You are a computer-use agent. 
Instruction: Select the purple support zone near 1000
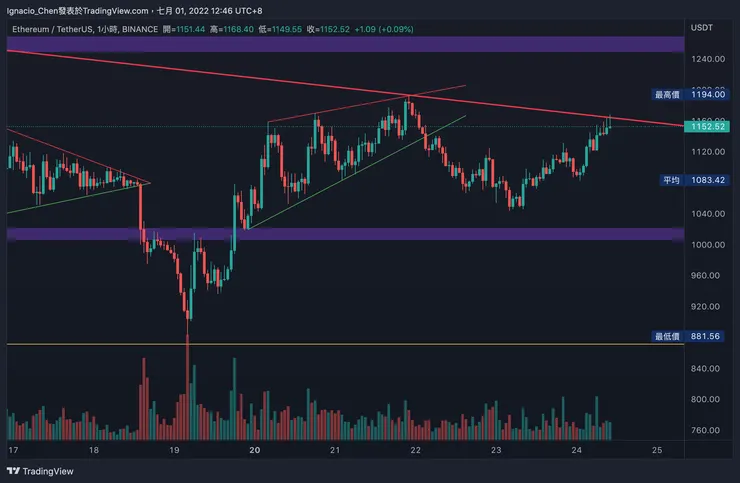pos(345,234)
